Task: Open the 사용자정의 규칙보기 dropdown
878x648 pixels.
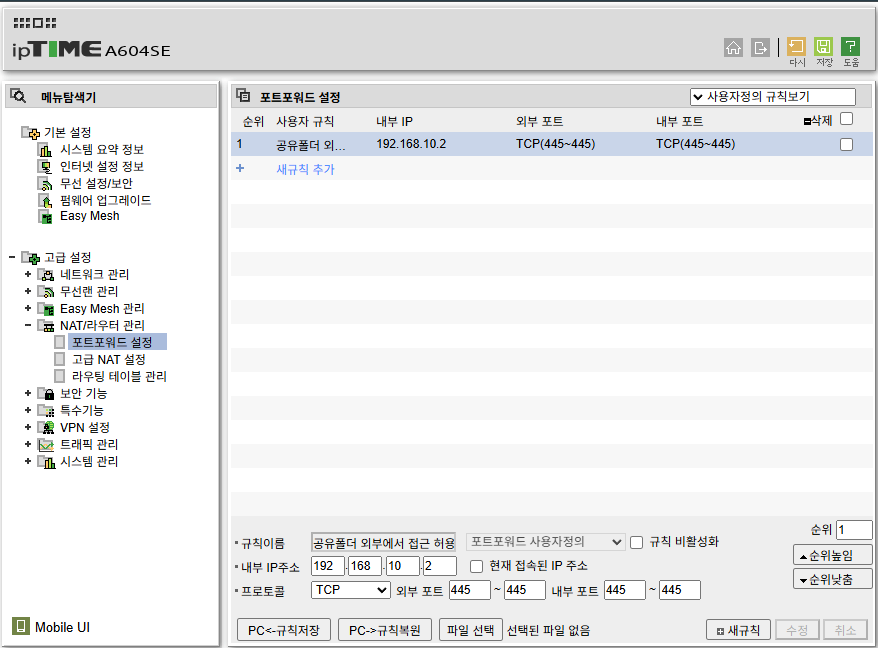Action: pos(773,96)
